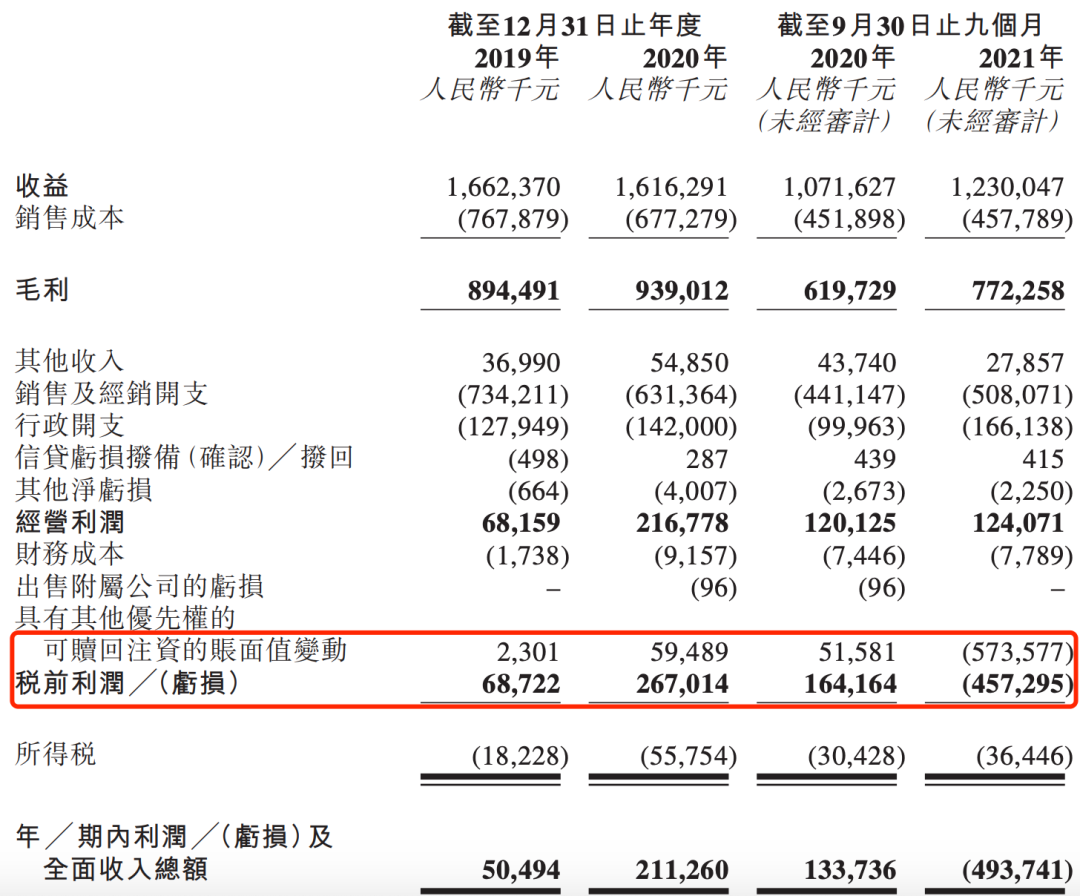
Task: Select the 經營利潤 value 216,778
Action: pos(671,523)
